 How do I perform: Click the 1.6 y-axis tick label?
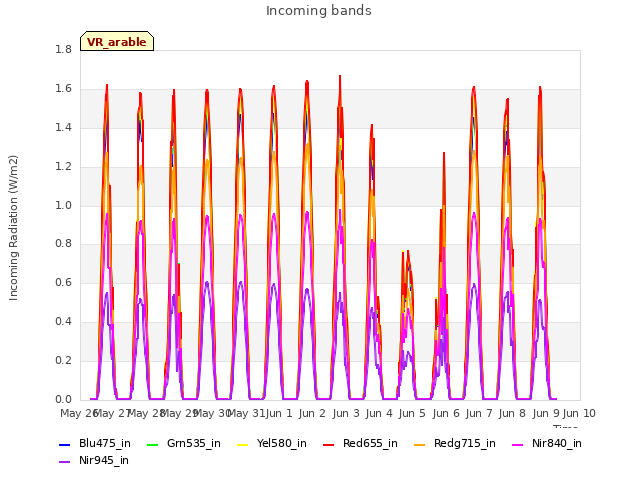pos(63,89)
